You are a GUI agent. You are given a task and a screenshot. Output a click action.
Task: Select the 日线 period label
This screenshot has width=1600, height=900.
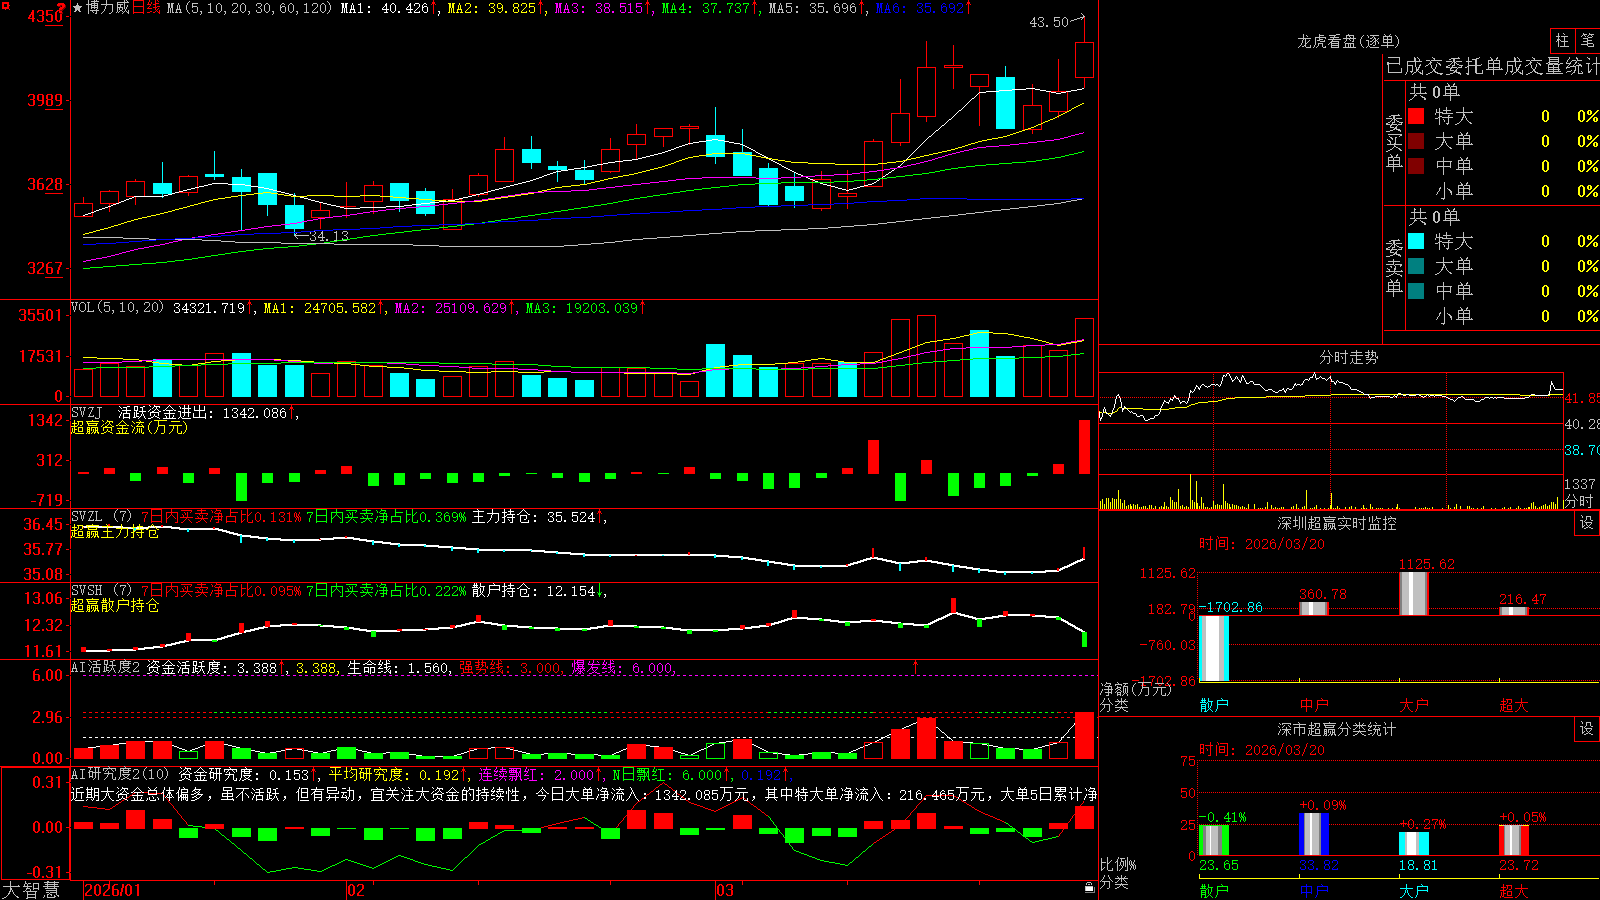[146, 8]
